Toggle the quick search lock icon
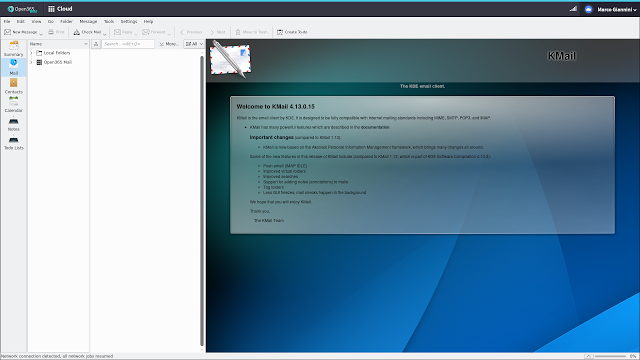The image size is (640, 360). point(96,44)
